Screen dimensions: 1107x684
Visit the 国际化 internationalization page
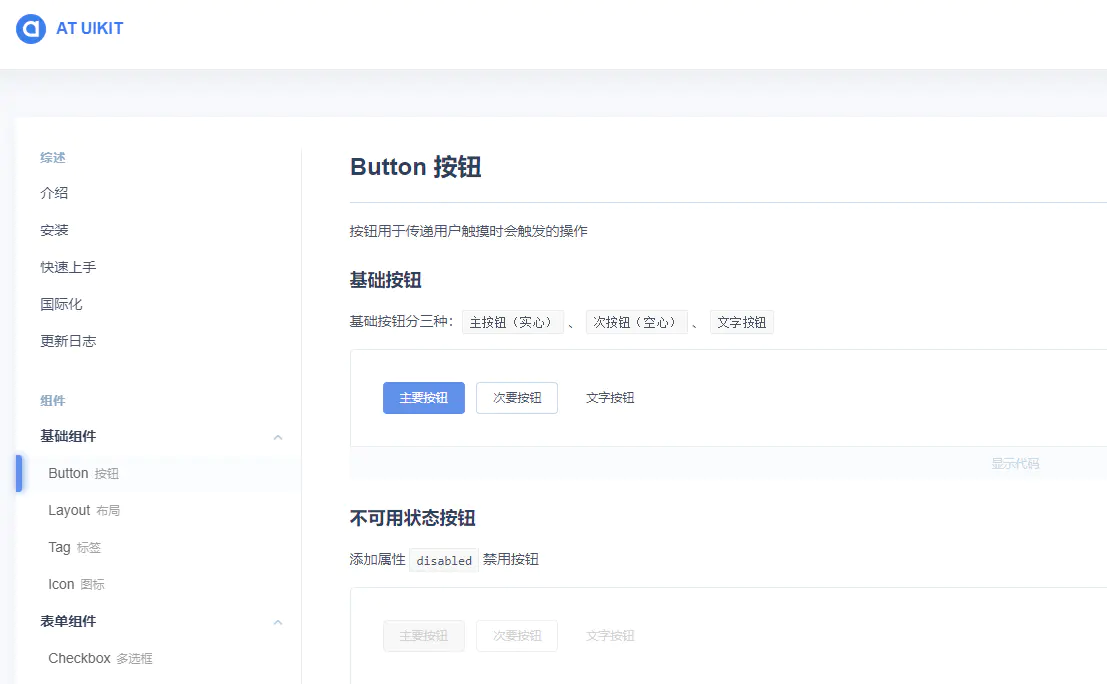click(x=61, y=304)
